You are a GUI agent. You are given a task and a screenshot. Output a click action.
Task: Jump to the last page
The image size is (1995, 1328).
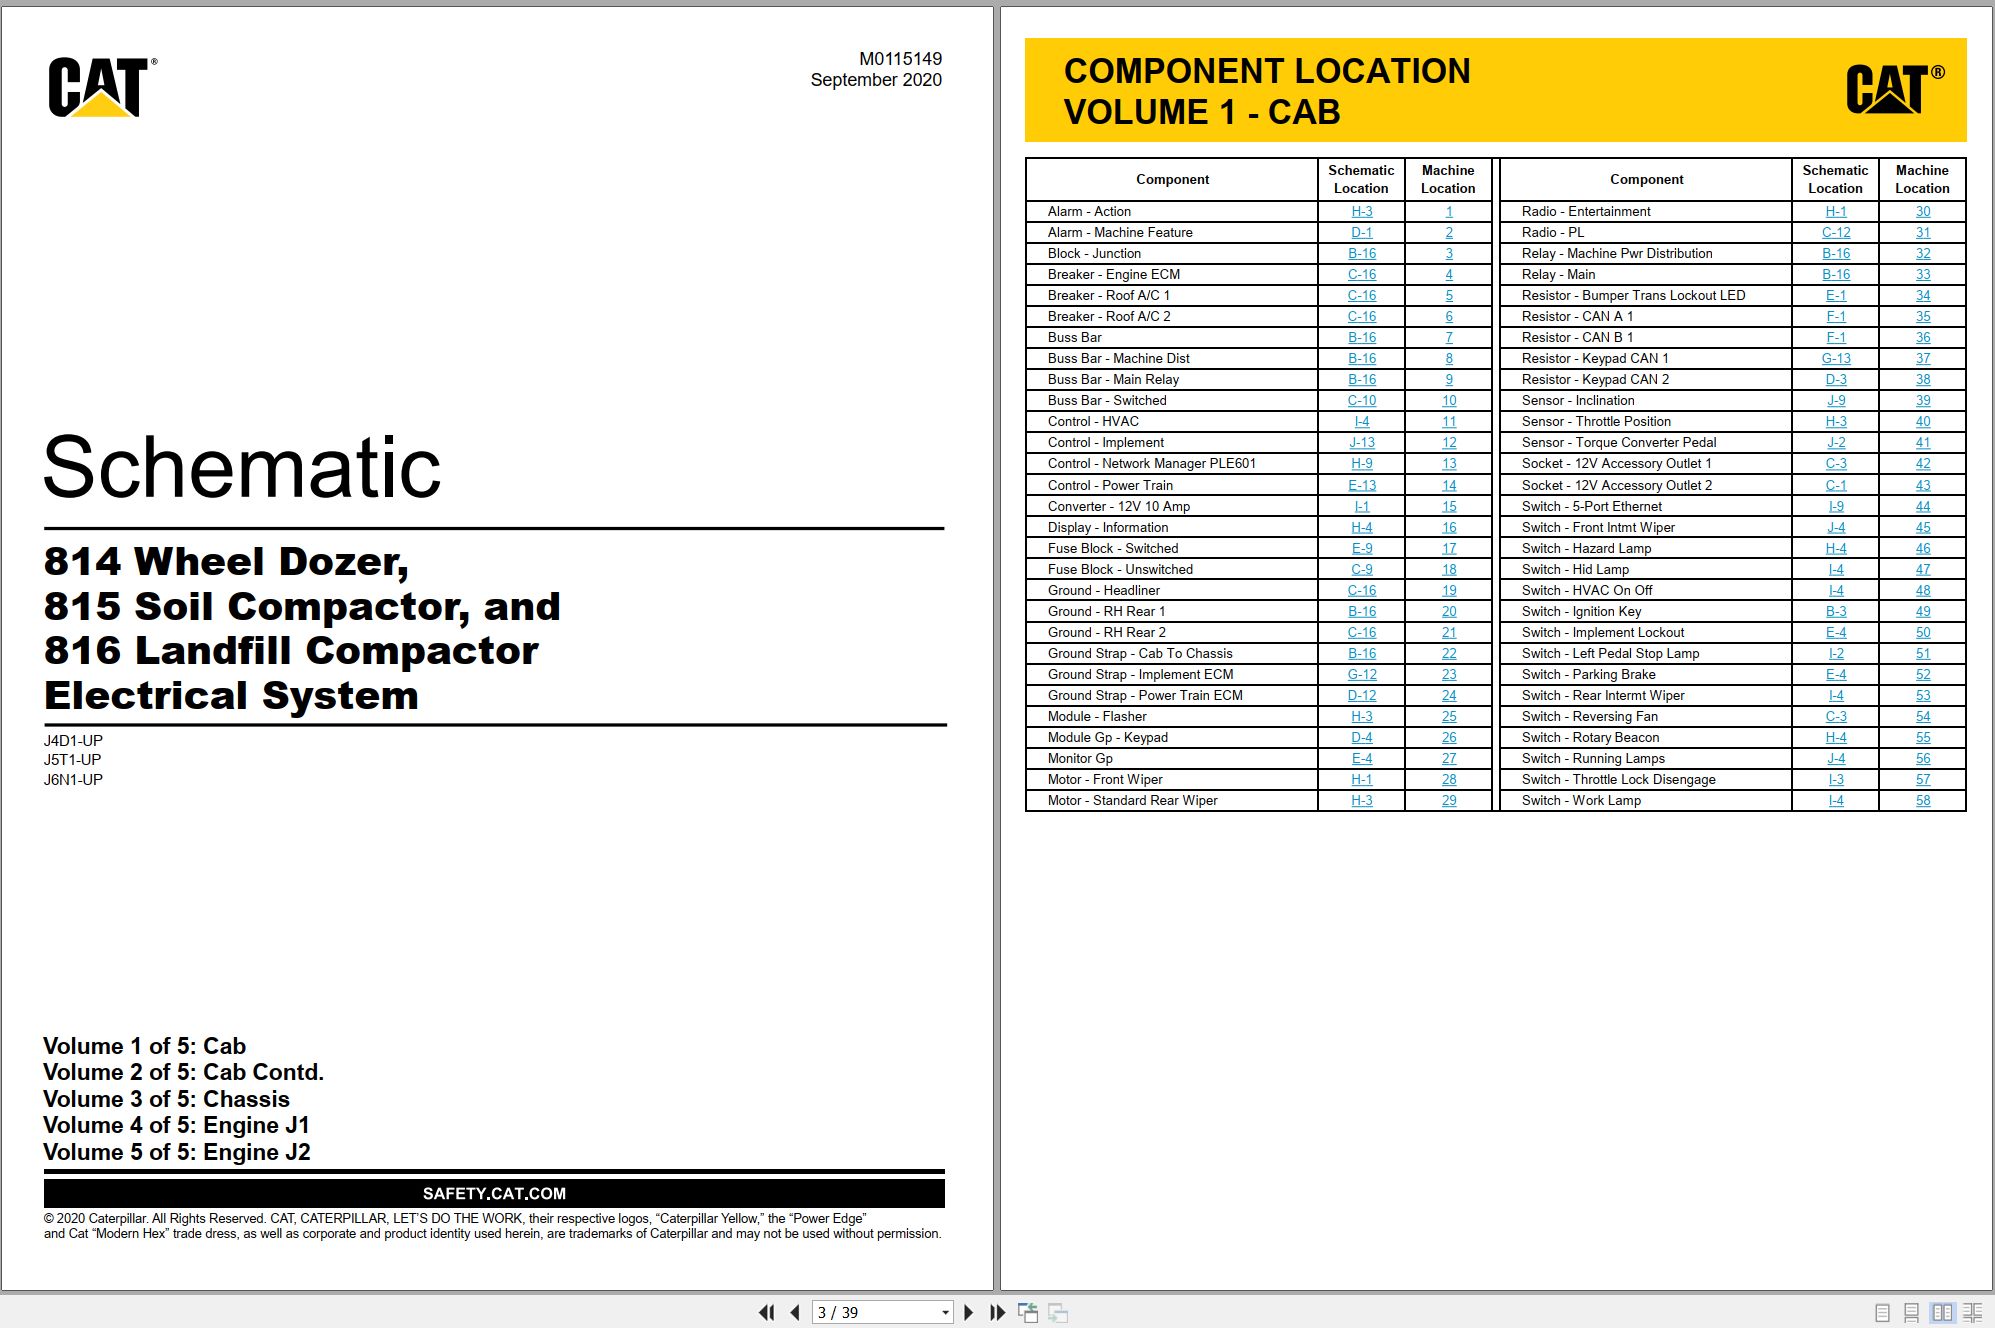[x=997, y=1312]
